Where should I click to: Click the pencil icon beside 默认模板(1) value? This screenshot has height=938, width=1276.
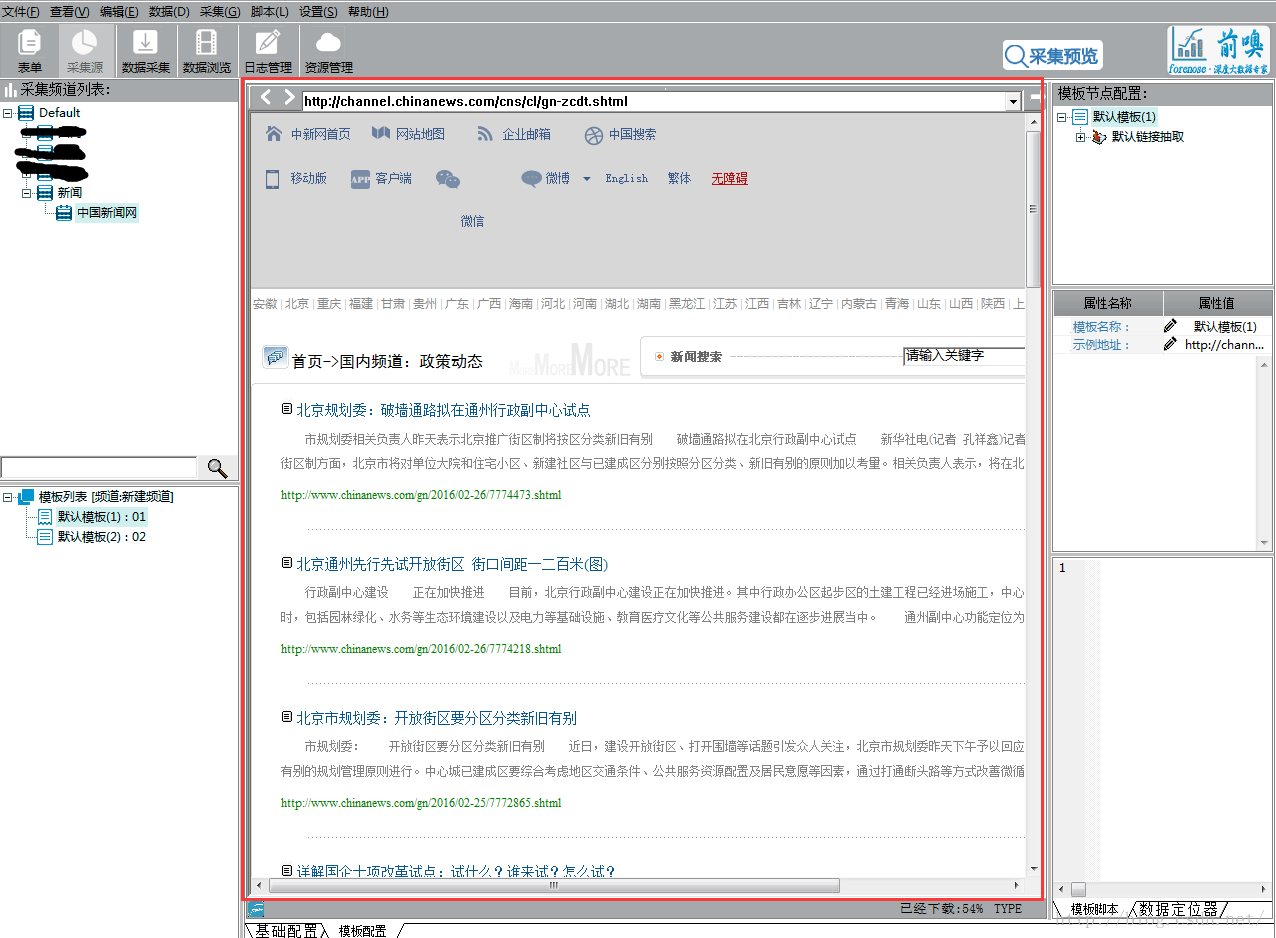tap(1170, 326)
